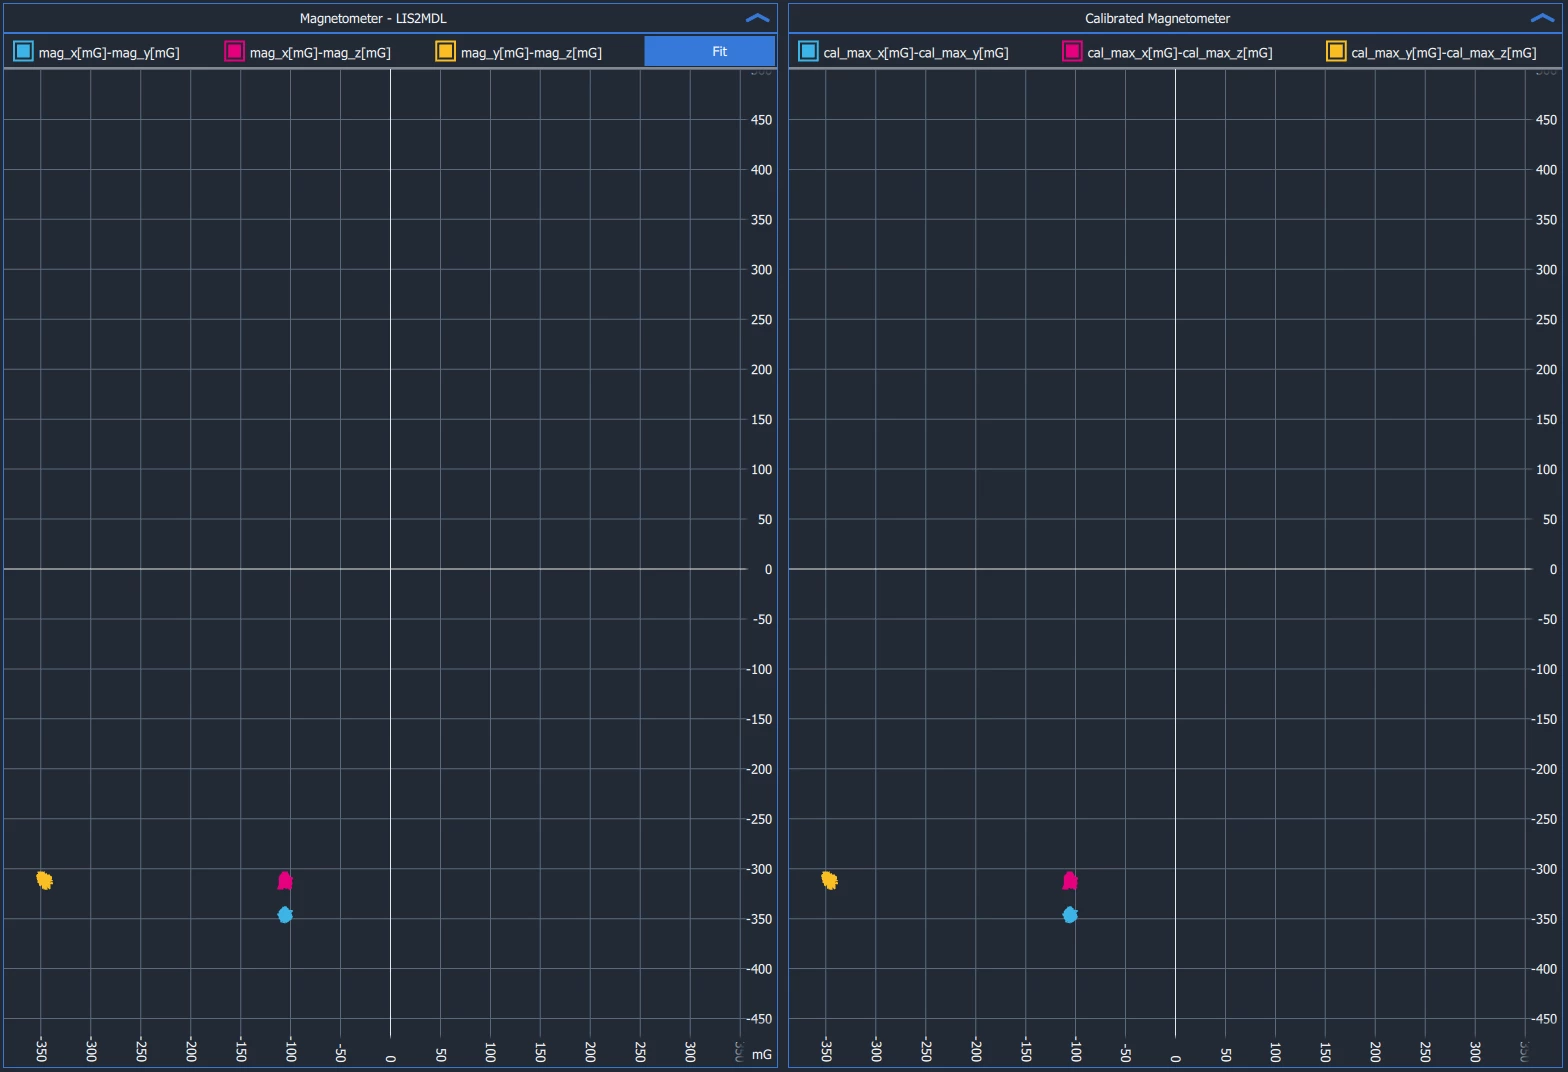Toggle cal_max_x-cal_max_y blue series swatch

[x=808, y=51]
